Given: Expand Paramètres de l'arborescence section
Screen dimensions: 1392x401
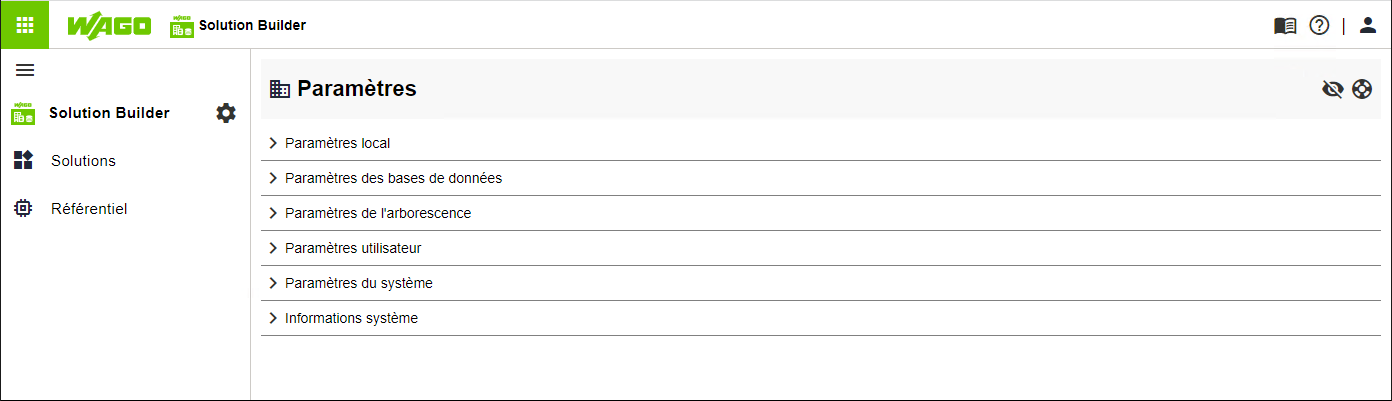Looking at the screenshot, I should click(x=820, y=213).
